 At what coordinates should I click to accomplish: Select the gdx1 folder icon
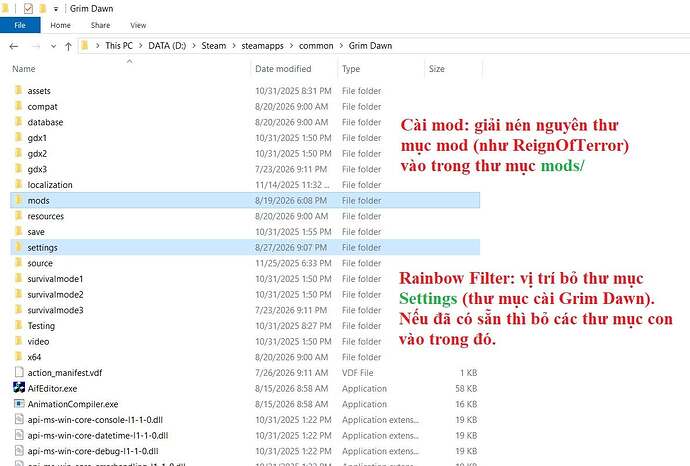coord(18,137)
